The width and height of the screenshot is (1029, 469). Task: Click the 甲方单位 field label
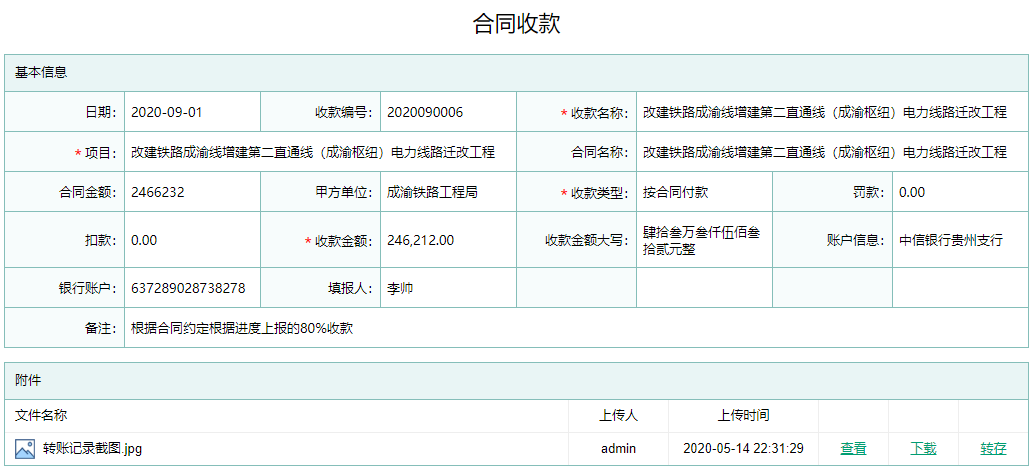[345, 192]
